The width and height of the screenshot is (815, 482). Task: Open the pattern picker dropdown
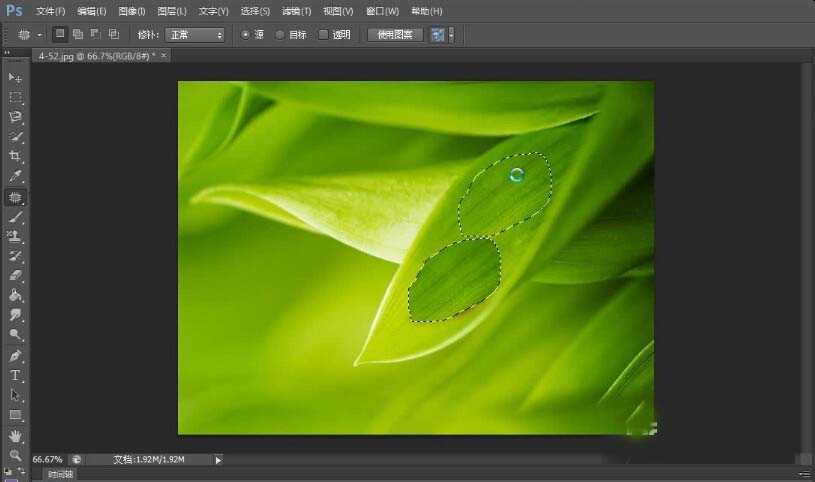451,34
